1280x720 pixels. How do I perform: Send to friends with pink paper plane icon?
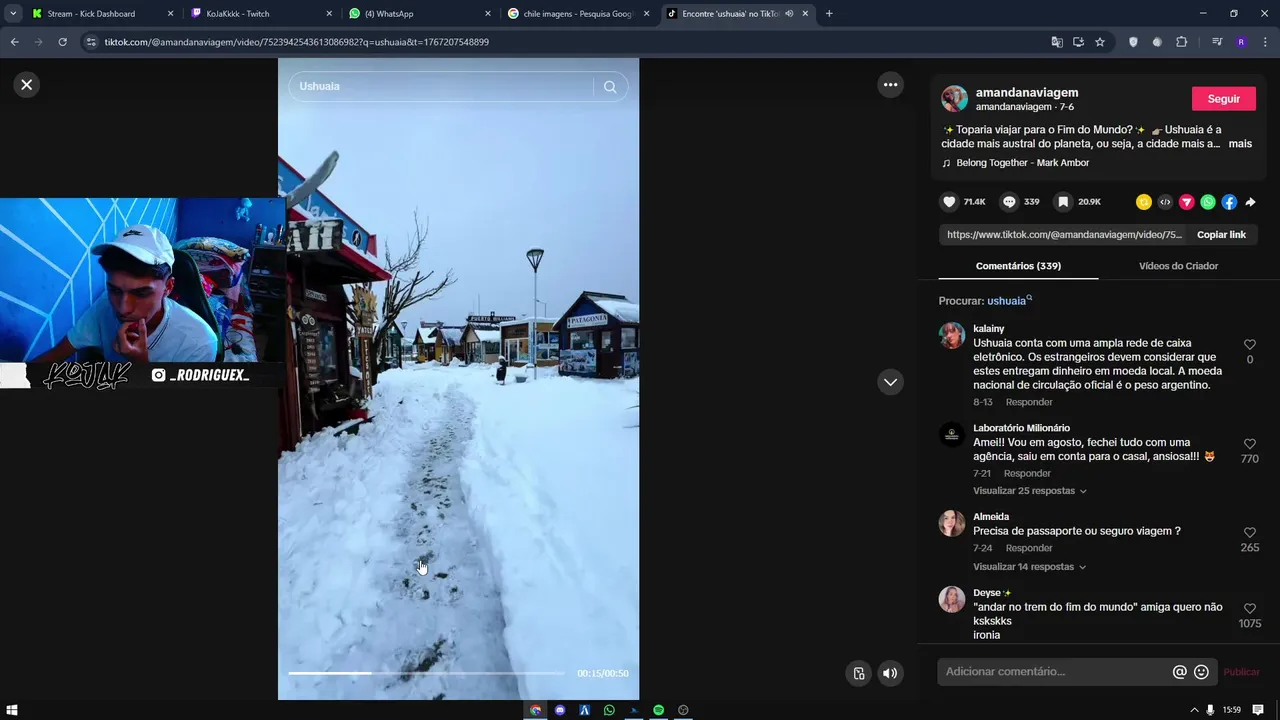pyautogui.click(x=1187, y=202)
